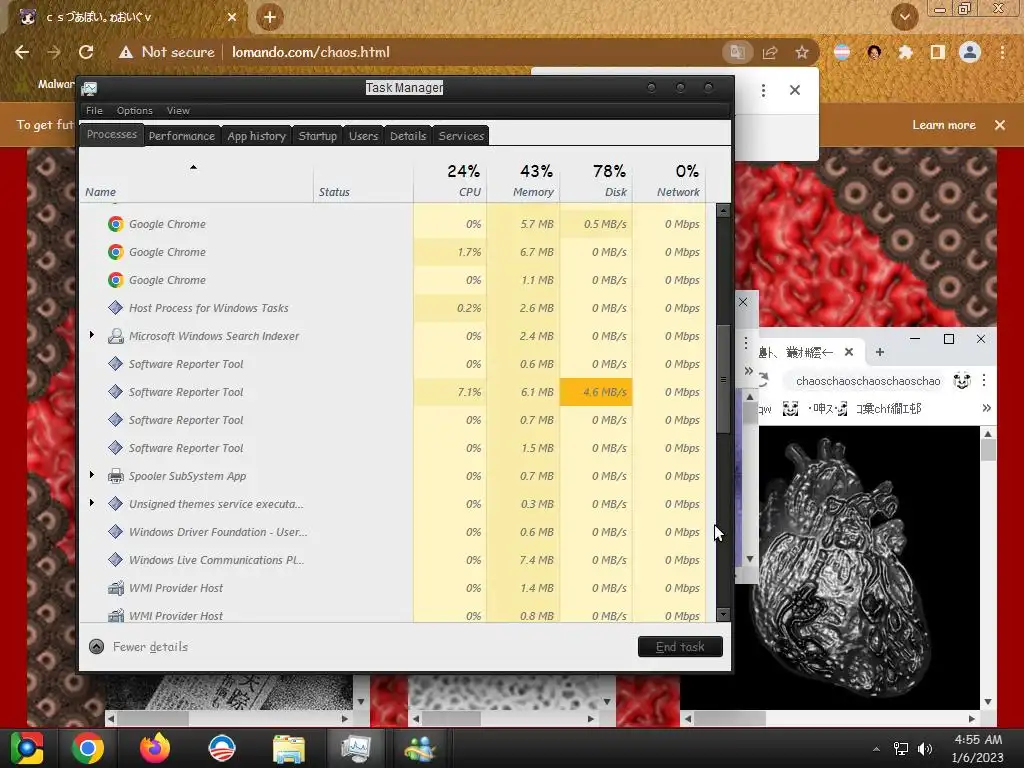Click the share page icon
Image resolution: width=1024 pixels, height=768 pixels.
click(x=770, y=52)
